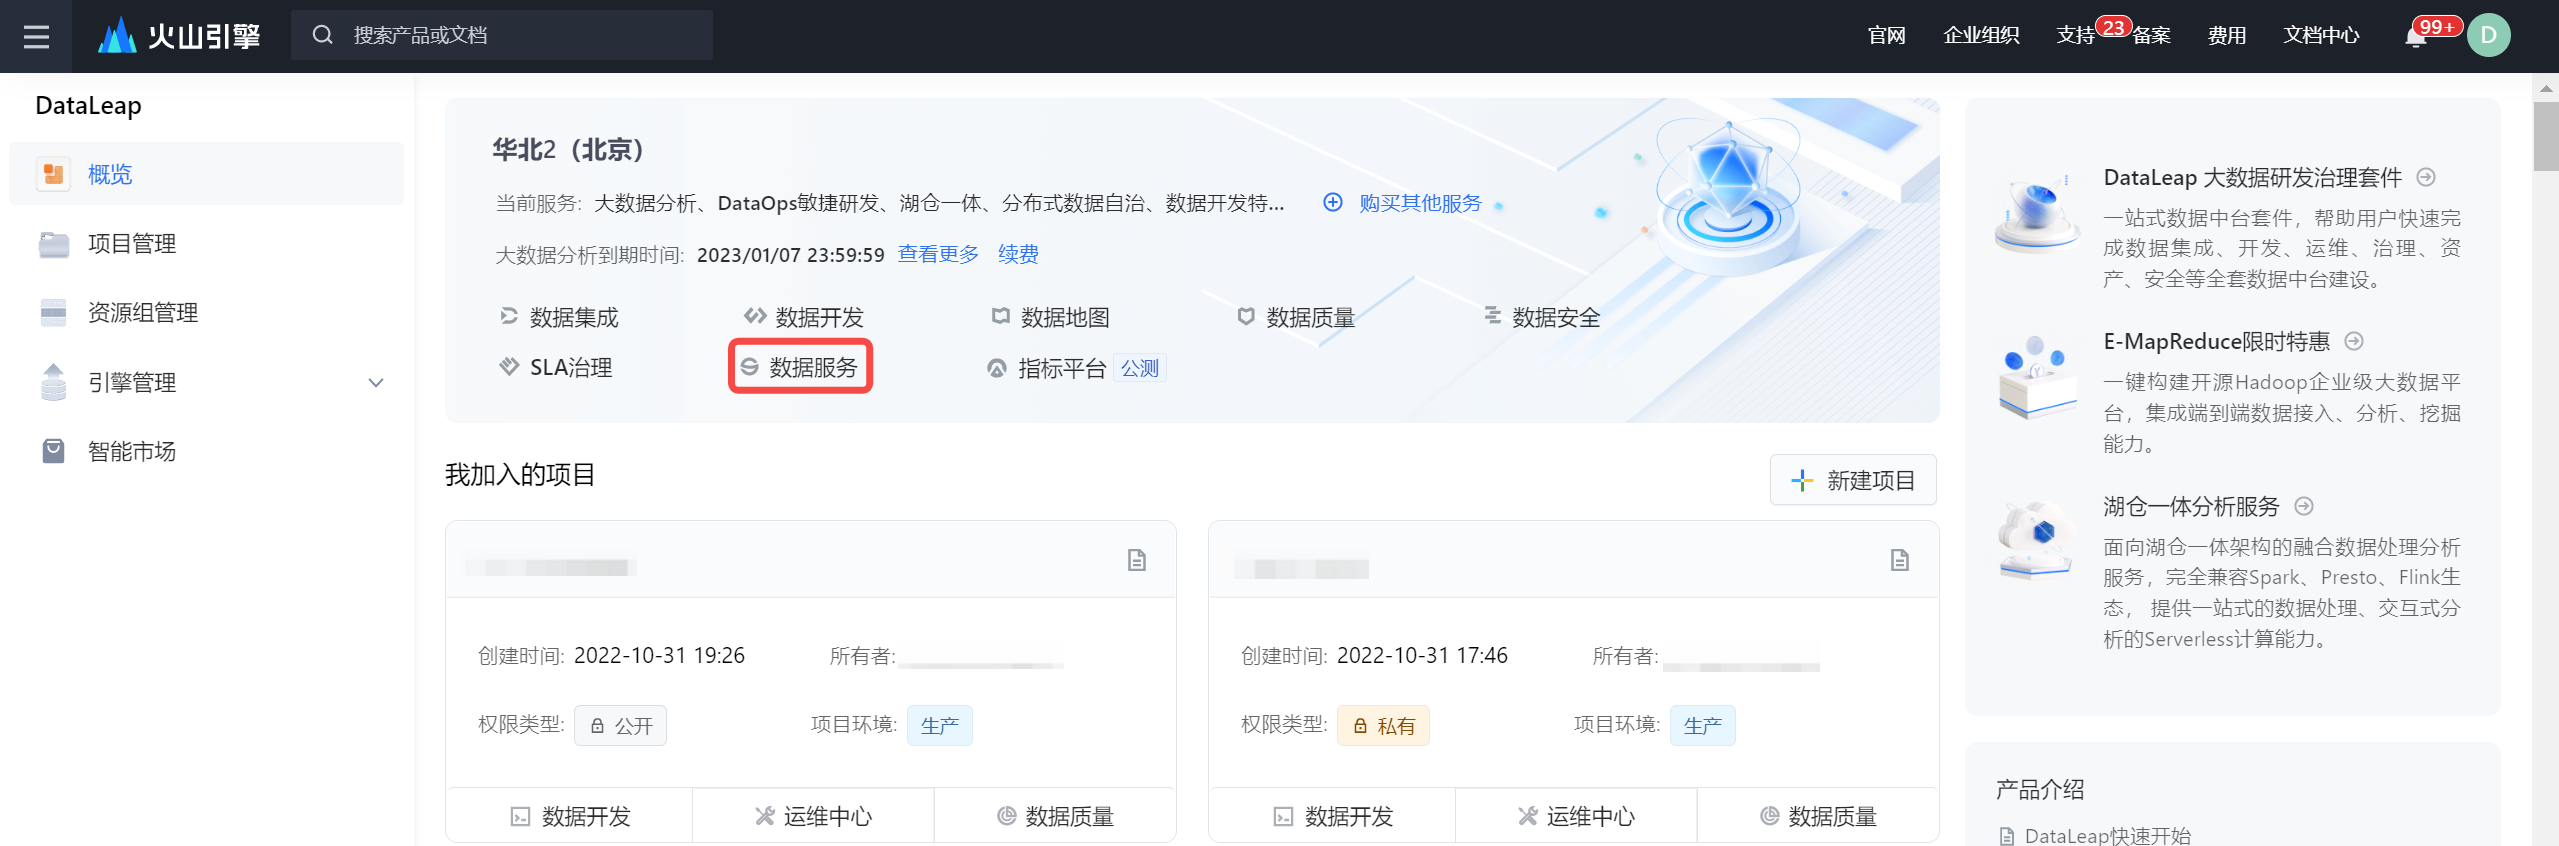This screenshot has width=2559, height=846.
Task: Click the 湖仓一体分析服务 product thumbnail
Action: (2036, 540)
